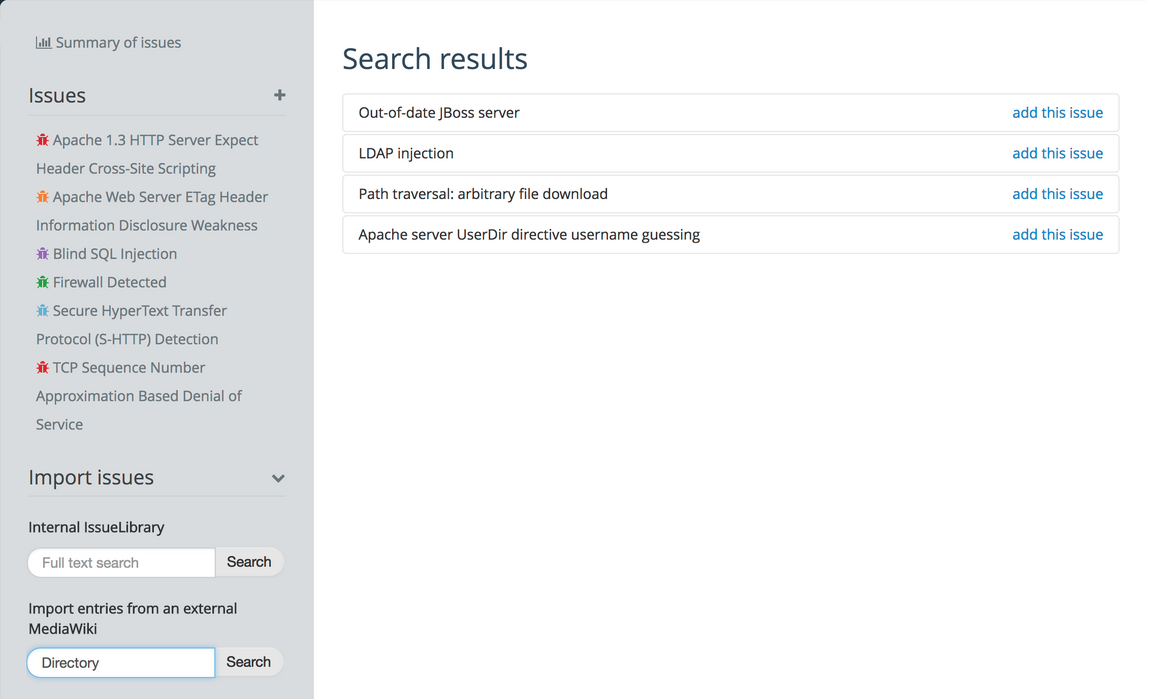
Task: Focus the MediaWiki field containing Directory
Action: (x=121, y=662)
